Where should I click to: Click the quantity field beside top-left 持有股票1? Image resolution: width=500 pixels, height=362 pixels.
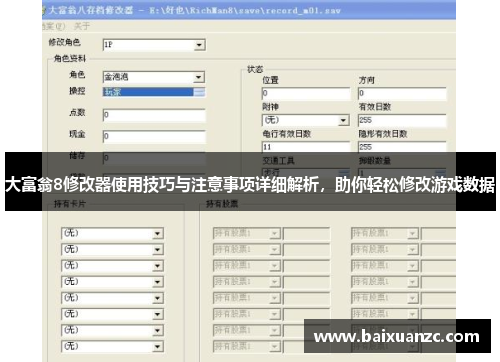click(306, 233)
